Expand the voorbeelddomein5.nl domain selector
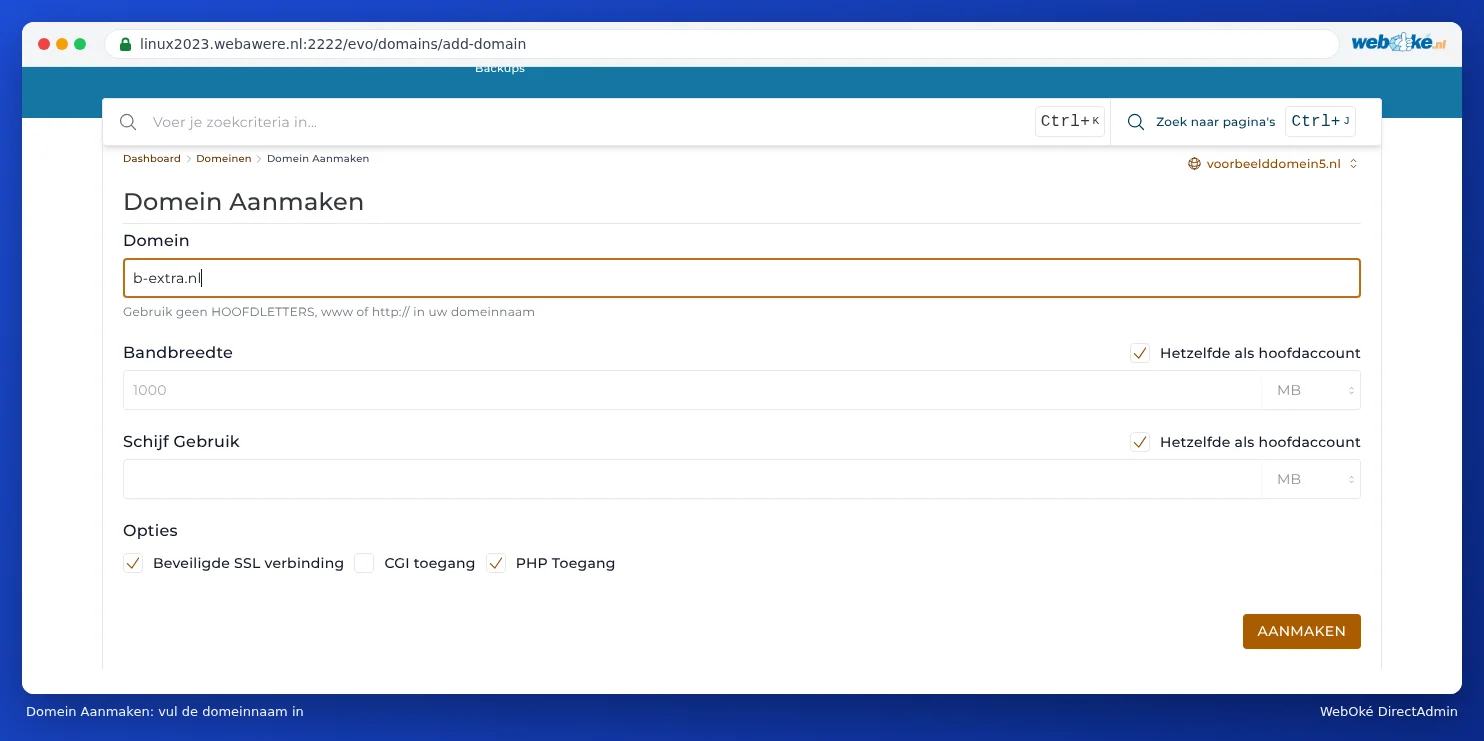 (1272, 164)
